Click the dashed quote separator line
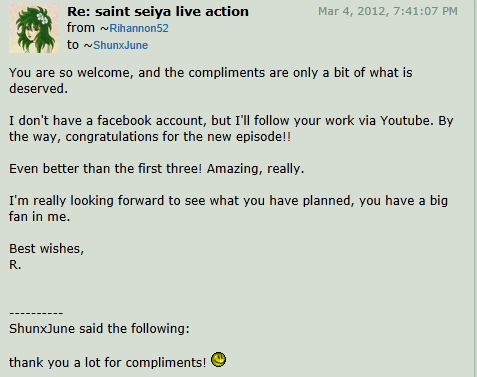The height and width of the screenshot is (377, 477). coord(36,313)
